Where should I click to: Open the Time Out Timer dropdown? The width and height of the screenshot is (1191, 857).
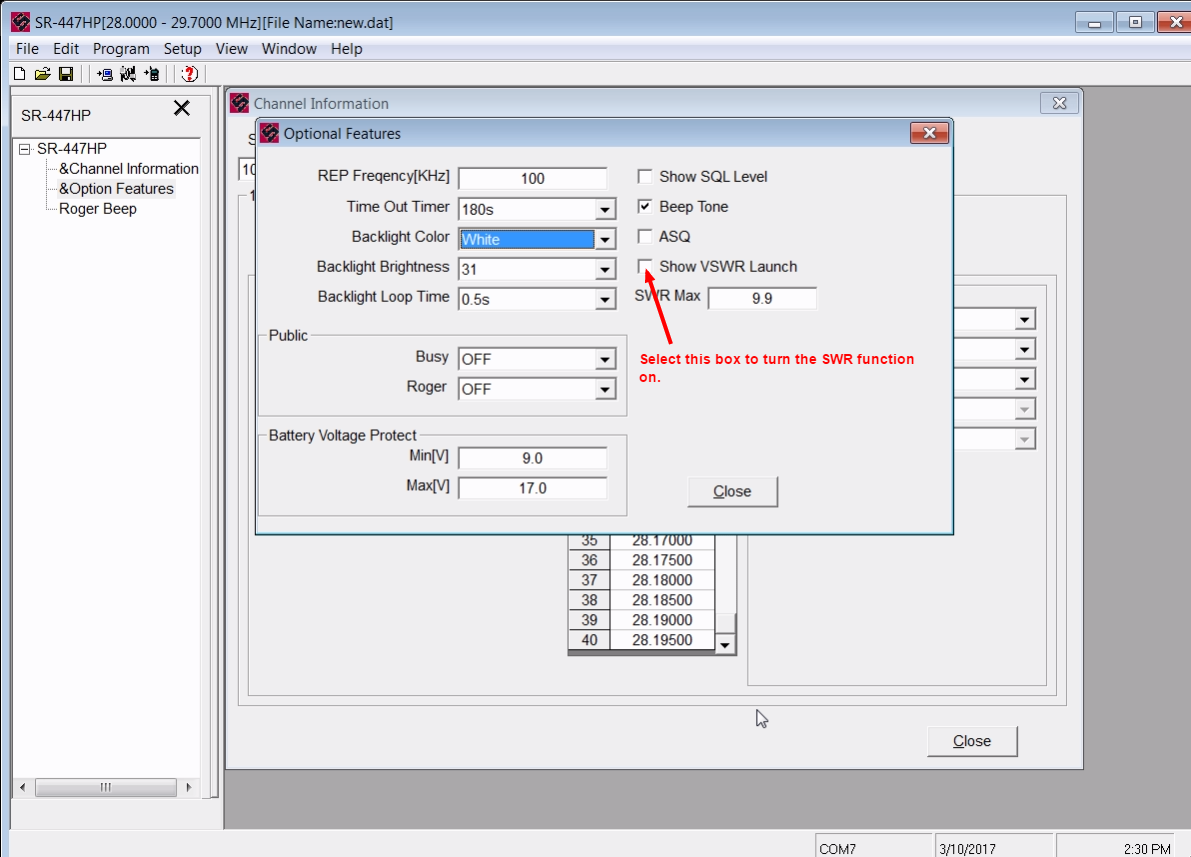point(605,209)
